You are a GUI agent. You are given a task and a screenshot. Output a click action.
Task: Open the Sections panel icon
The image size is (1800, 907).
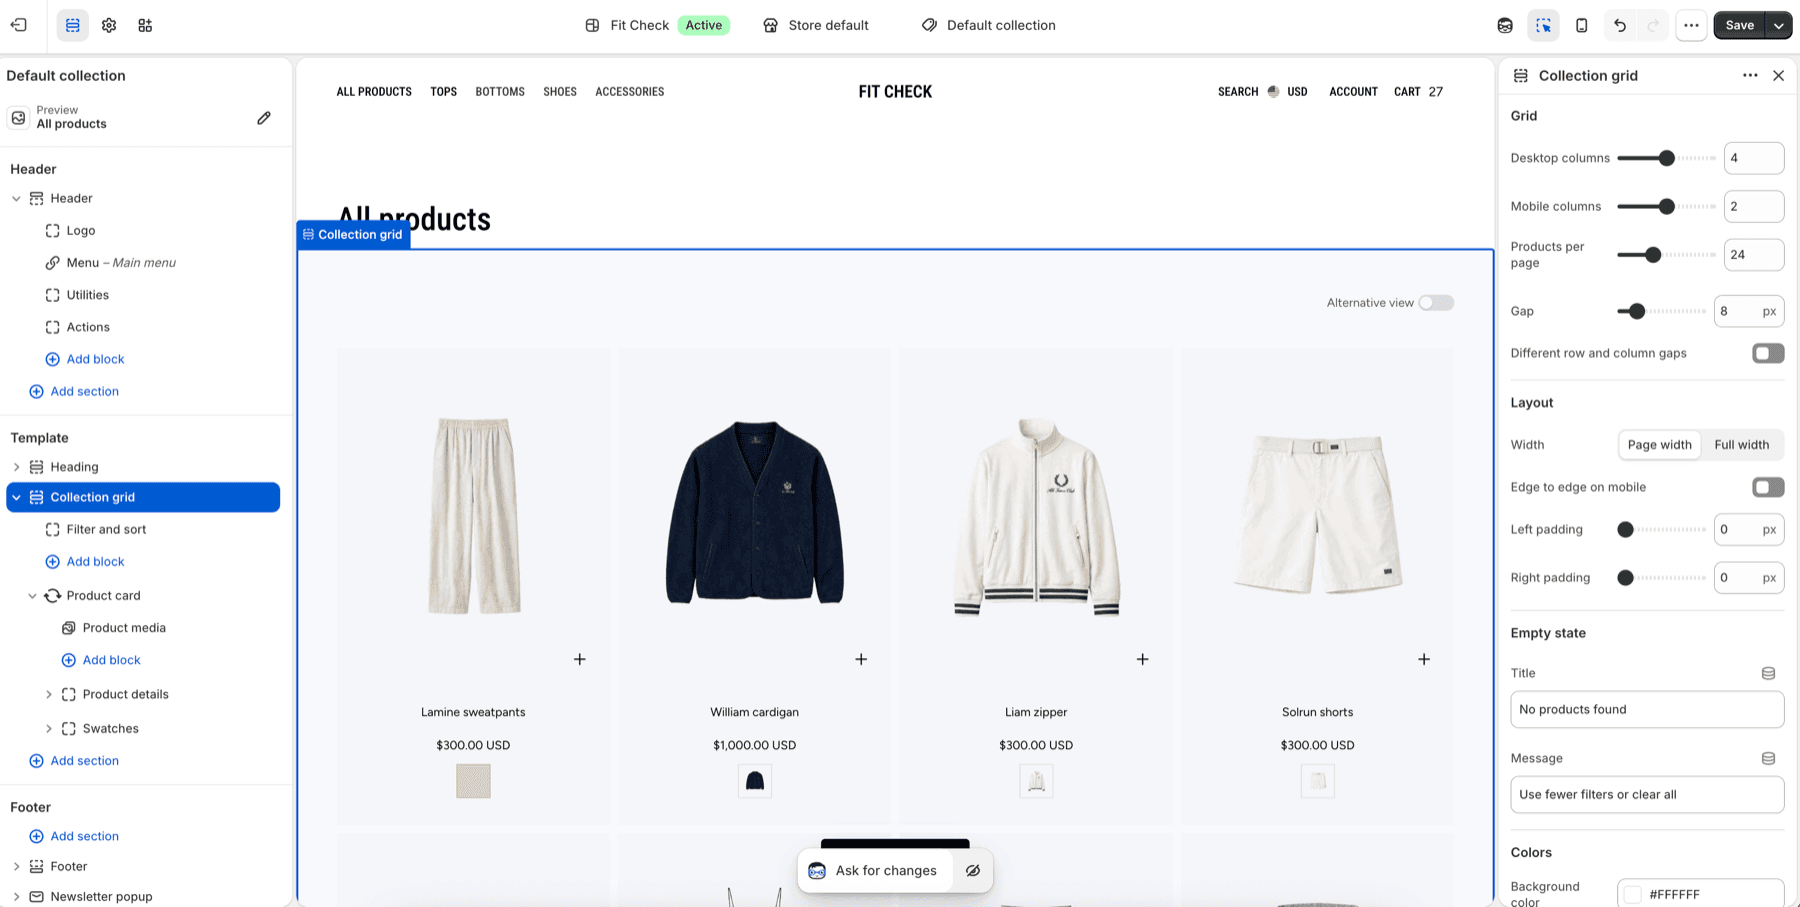pyautogui.click(x=73, y=25)
